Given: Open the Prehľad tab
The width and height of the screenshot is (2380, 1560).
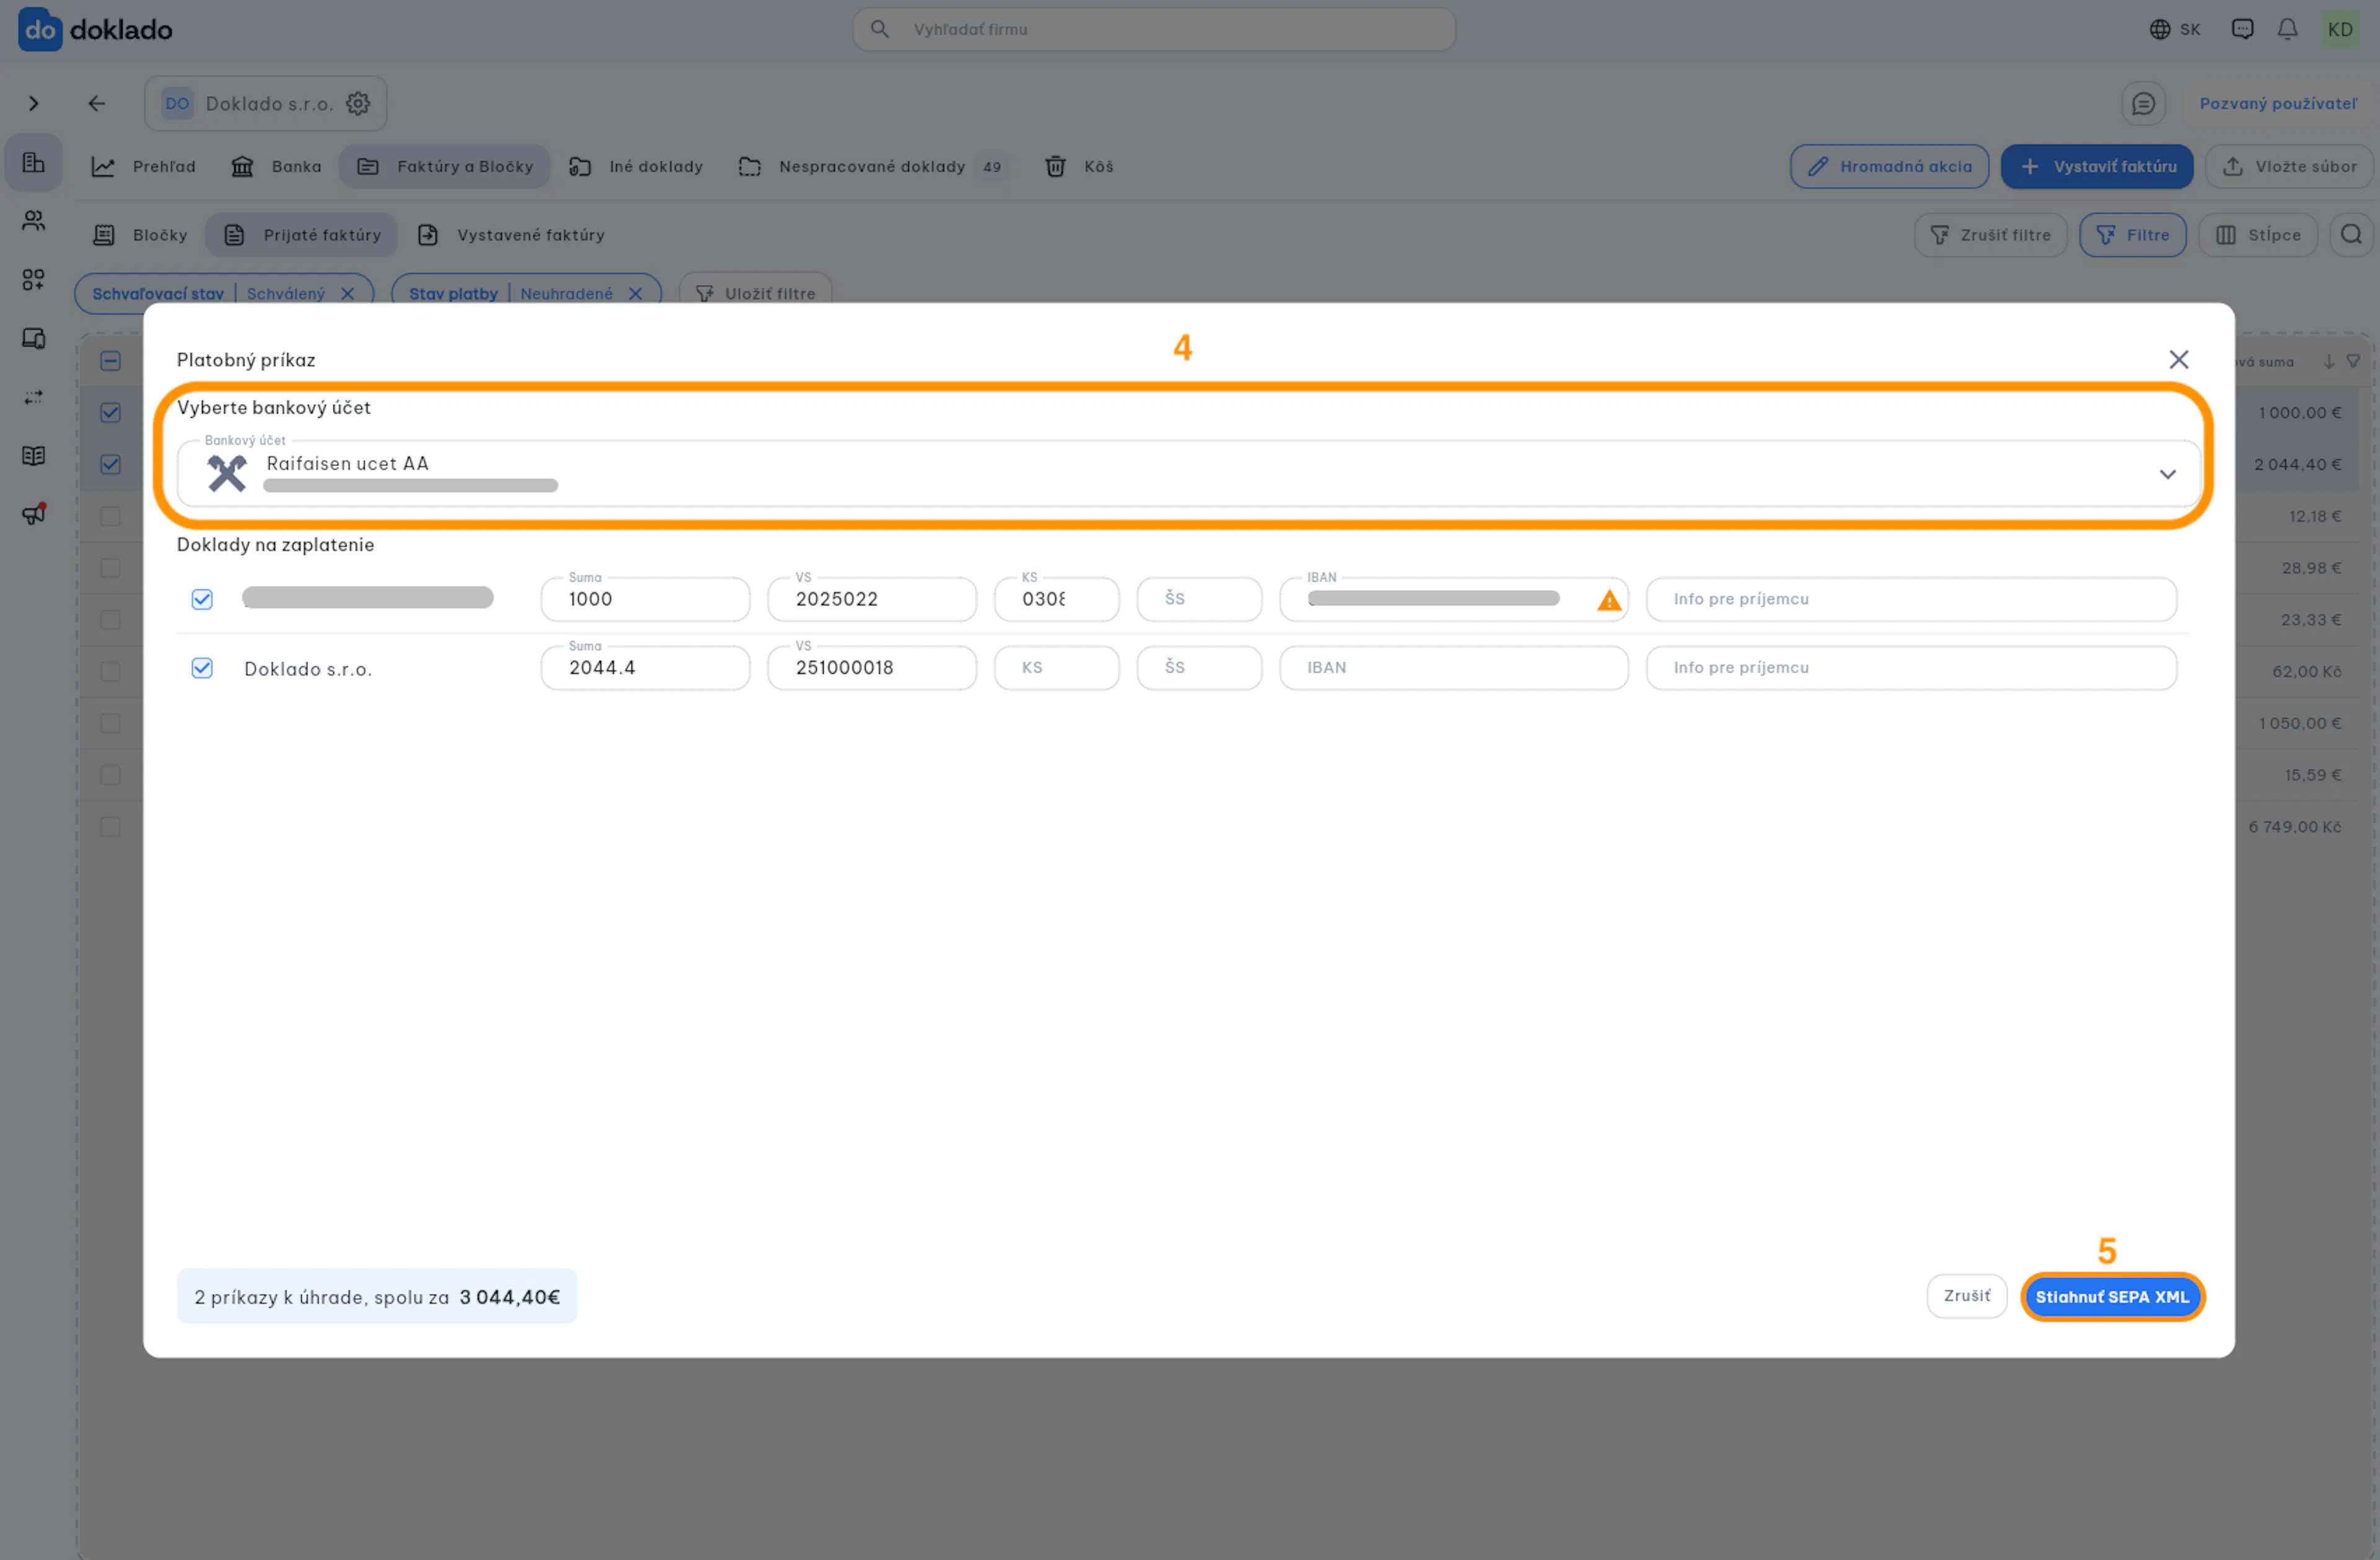Looking at the screenshot, I should point(144,166).
